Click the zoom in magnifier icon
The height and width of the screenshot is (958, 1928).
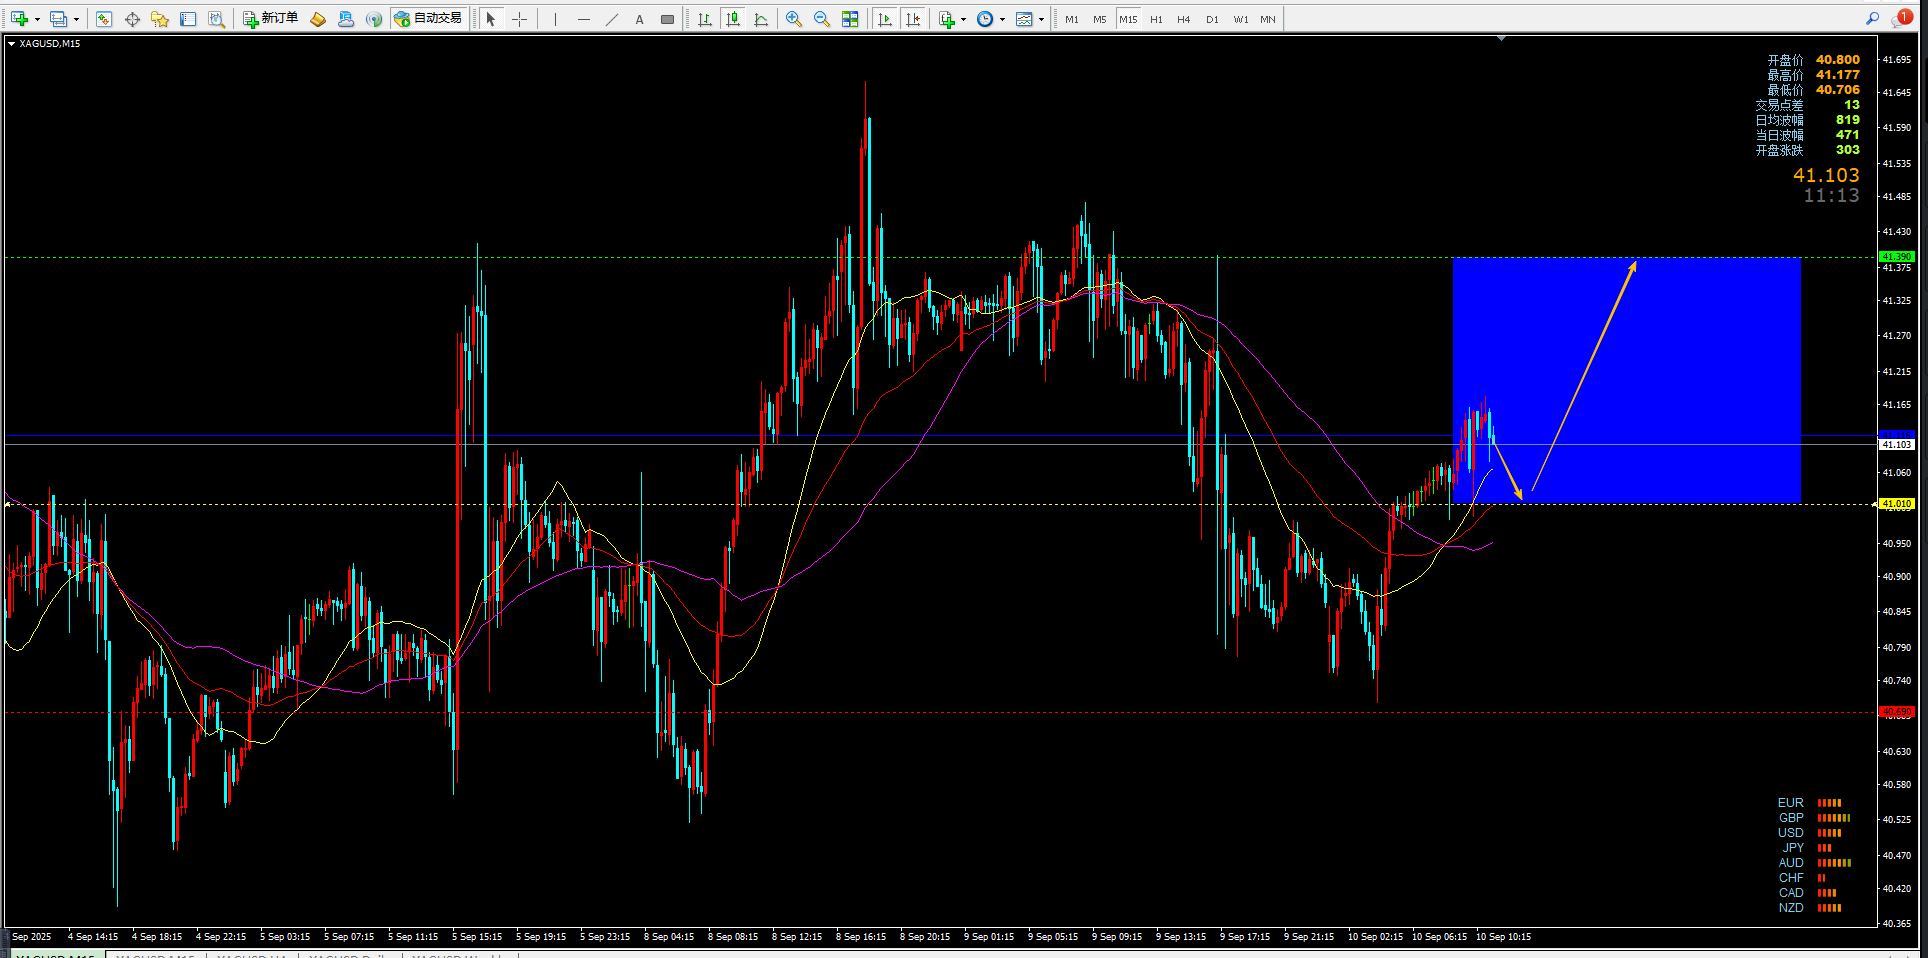[794, 19]
